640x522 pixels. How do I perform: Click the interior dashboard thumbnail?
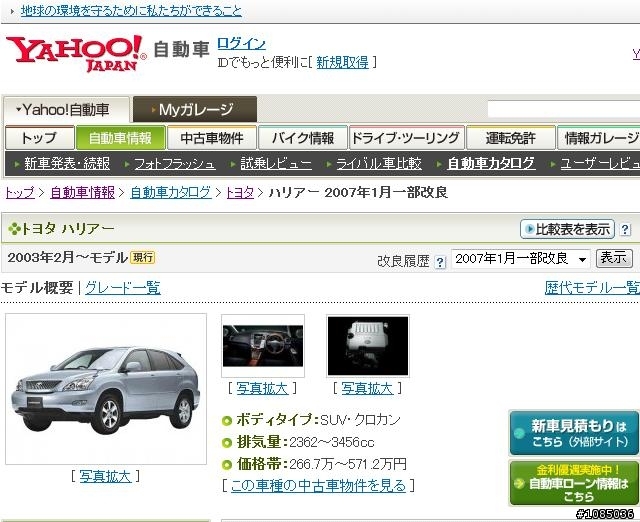263,346
